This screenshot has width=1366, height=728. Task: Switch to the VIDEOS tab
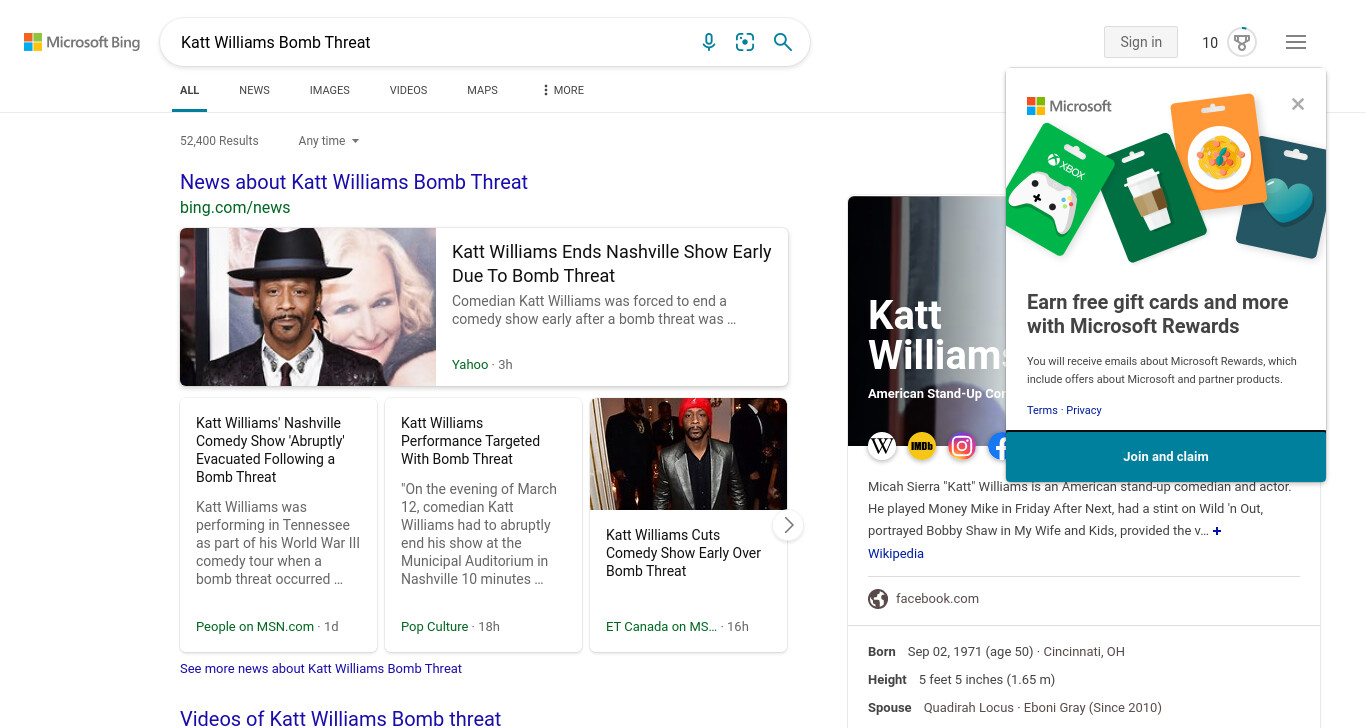pos(408,90)
